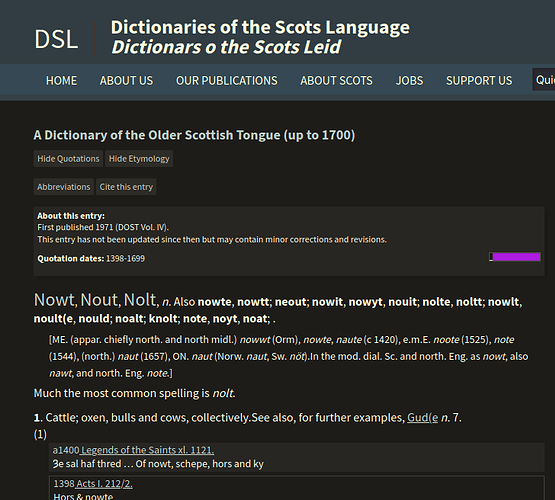Open Legends of the Saints xl. 1121 source
This screenshot has height=500, width=555.
pos(147,450)
